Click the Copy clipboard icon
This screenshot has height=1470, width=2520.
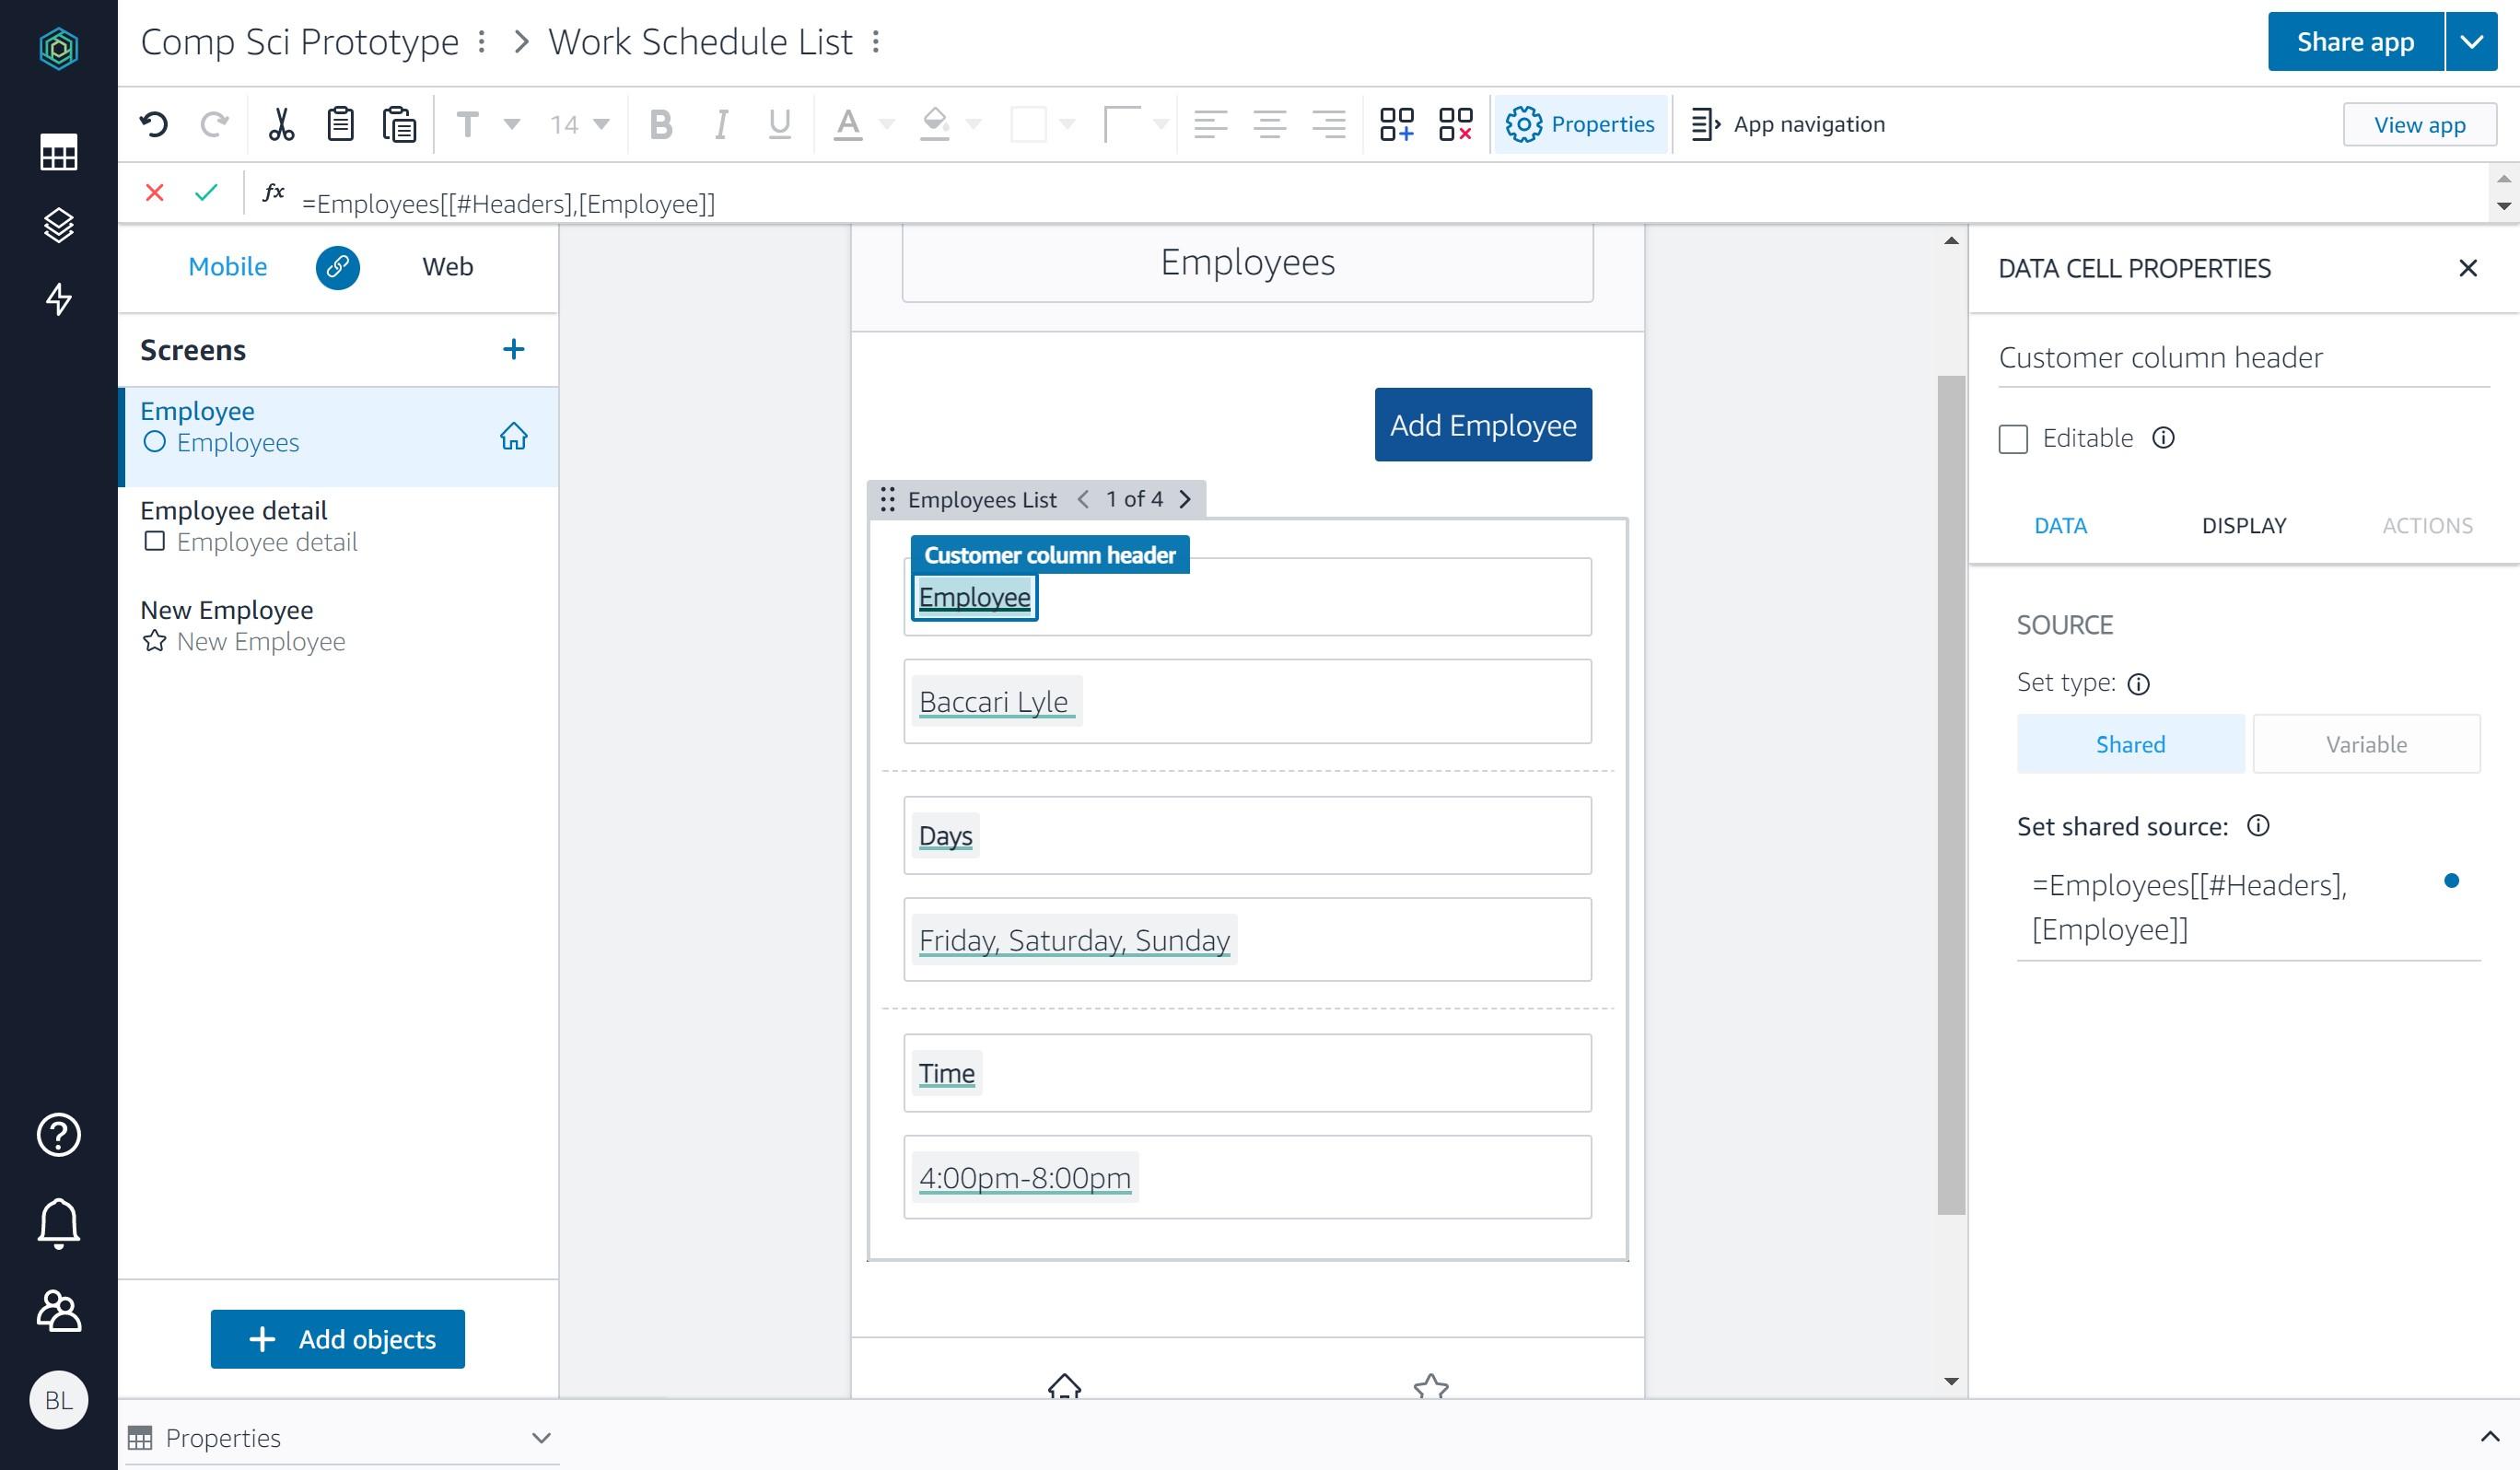click(x=340, y=124)
